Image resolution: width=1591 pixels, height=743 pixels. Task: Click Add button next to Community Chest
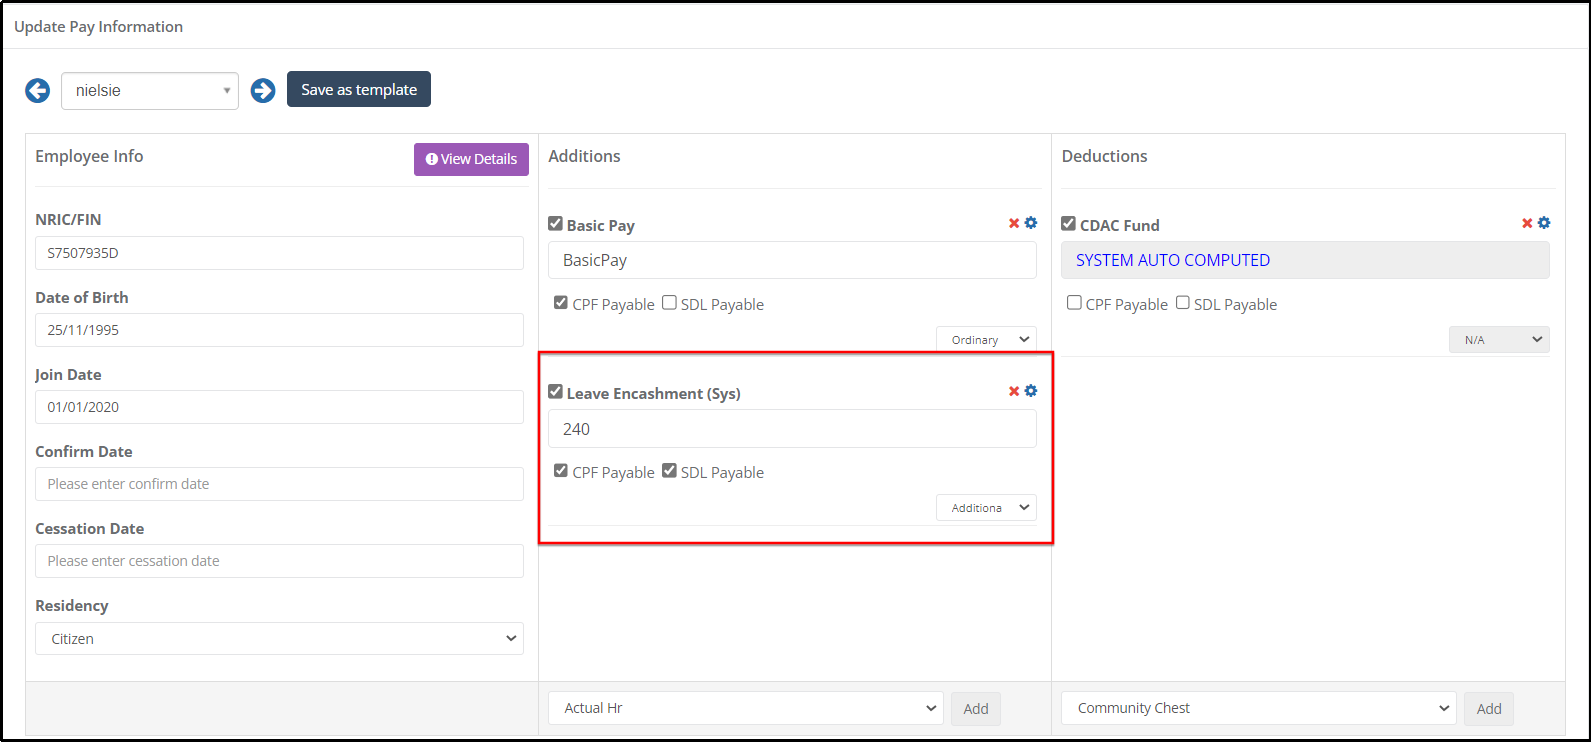(x=1489, y=709)
